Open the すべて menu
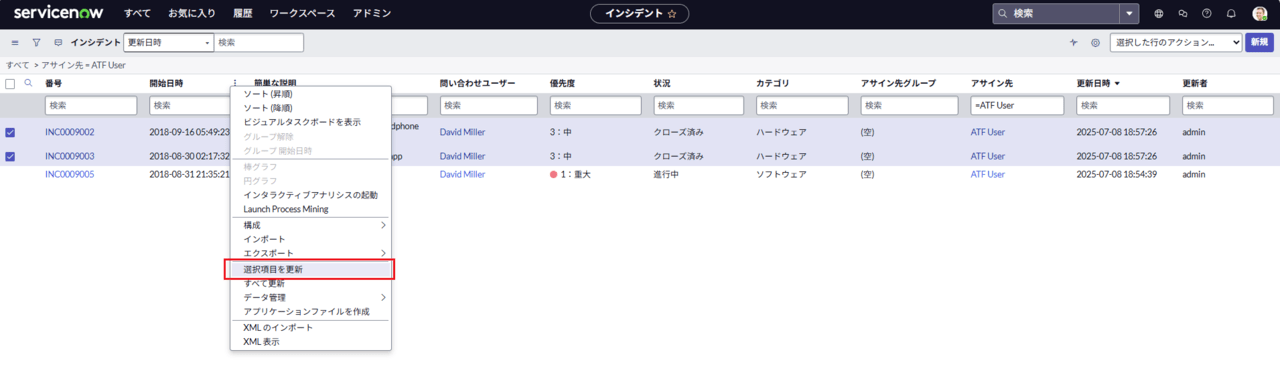This screenshot has width=1280, height=381. [x=137, y=14]
